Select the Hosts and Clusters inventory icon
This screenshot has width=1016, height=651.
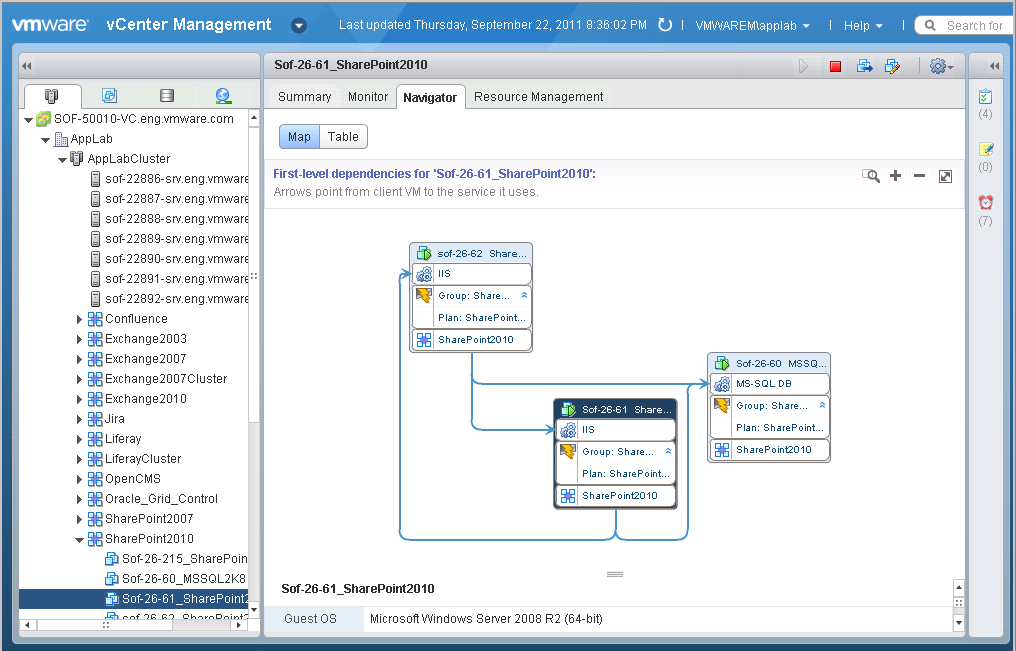pos(52,95)
